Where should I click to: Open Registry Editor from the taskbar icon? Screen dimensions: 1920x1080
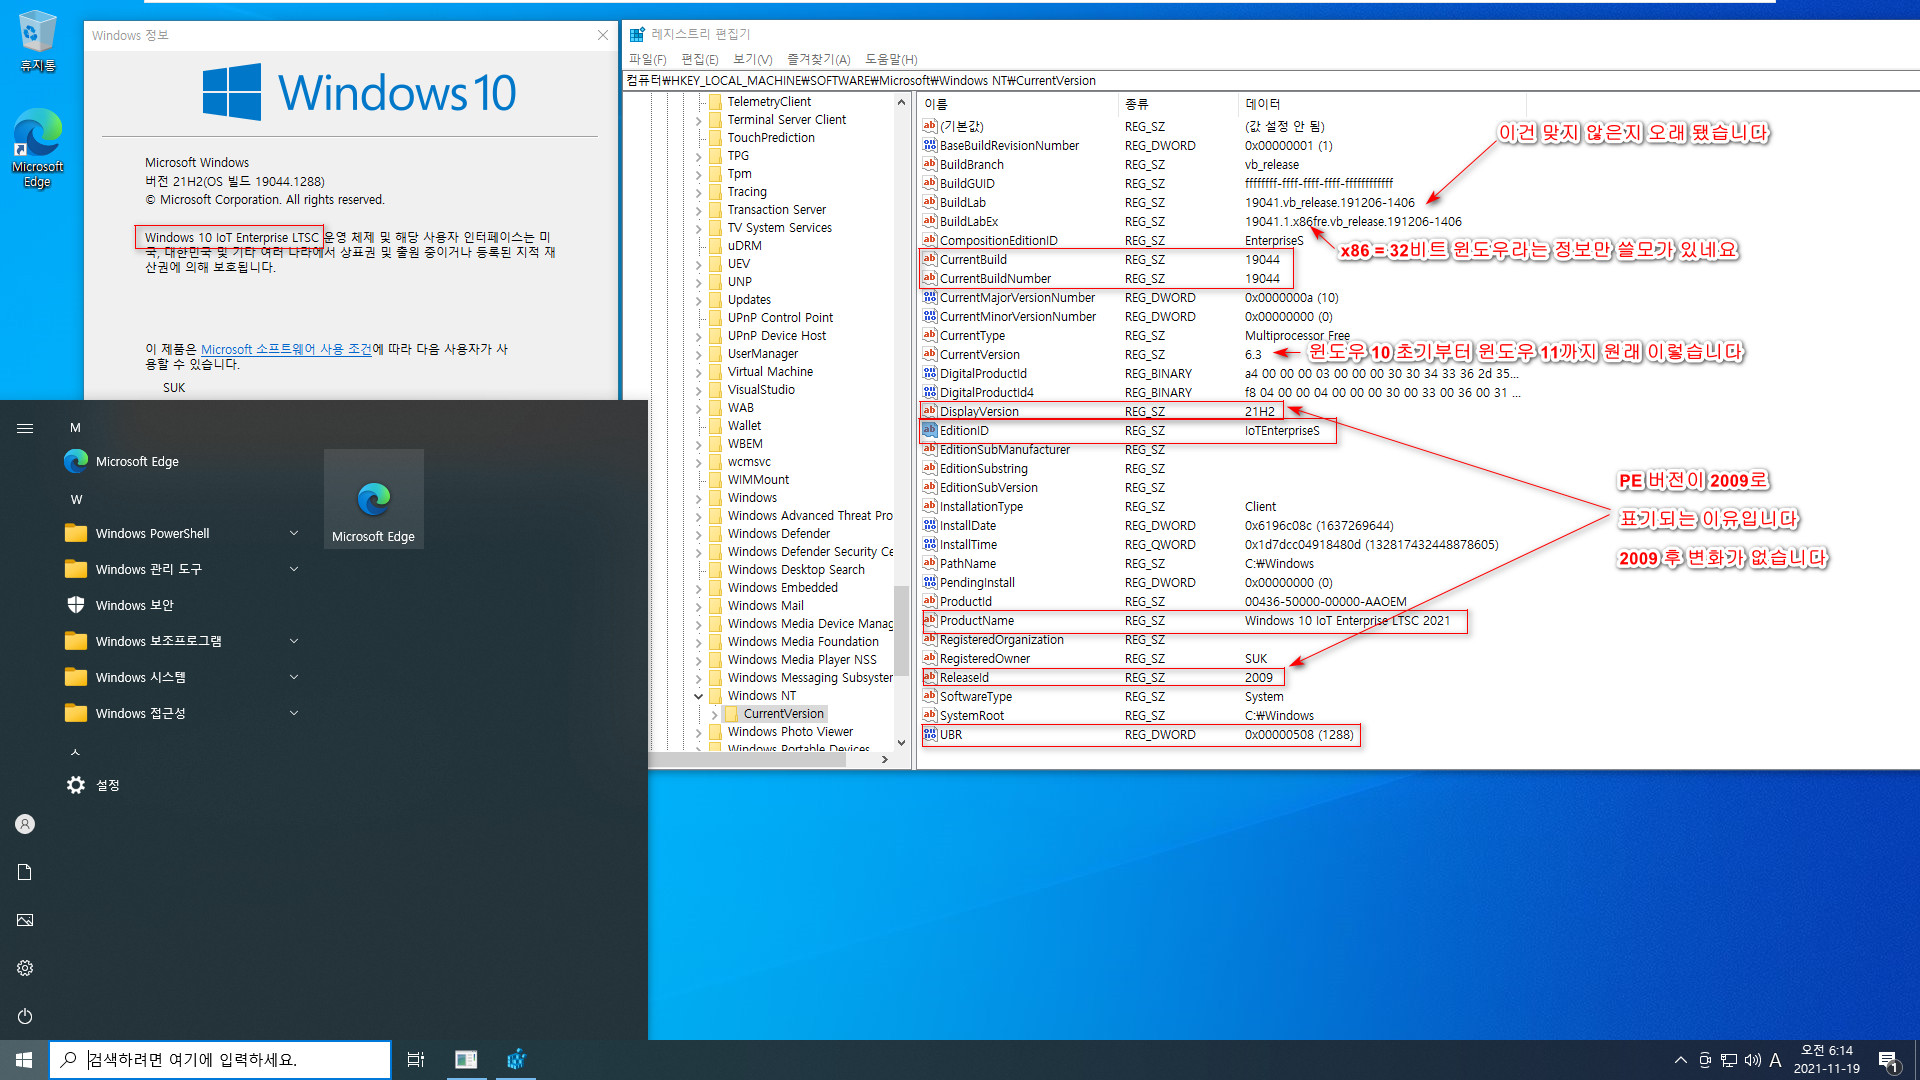[516, 1059]
